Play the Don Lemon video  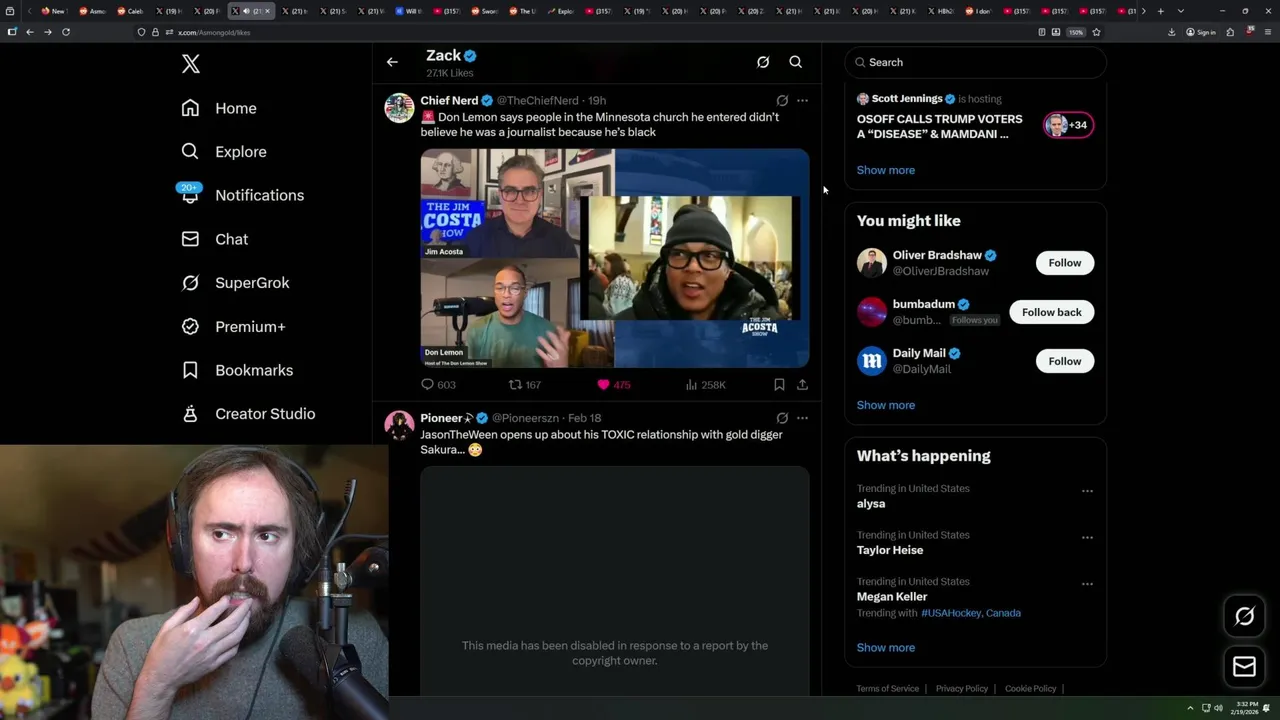(614, 258)
